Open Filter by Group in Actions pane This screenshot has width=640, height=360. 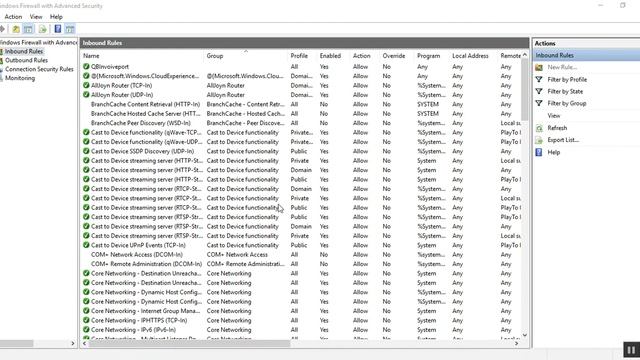(567, 104)
